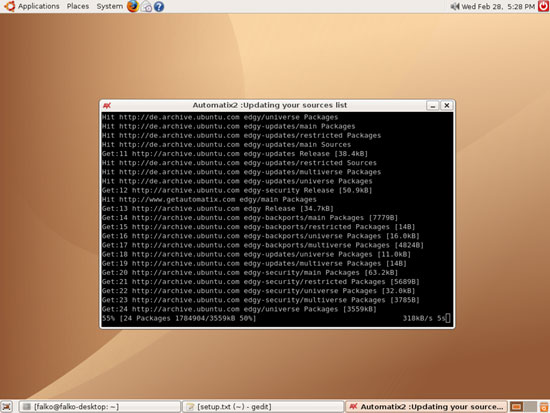Click the 'Get:13' edgy Release [34.7kB] line

coord(217,208)
